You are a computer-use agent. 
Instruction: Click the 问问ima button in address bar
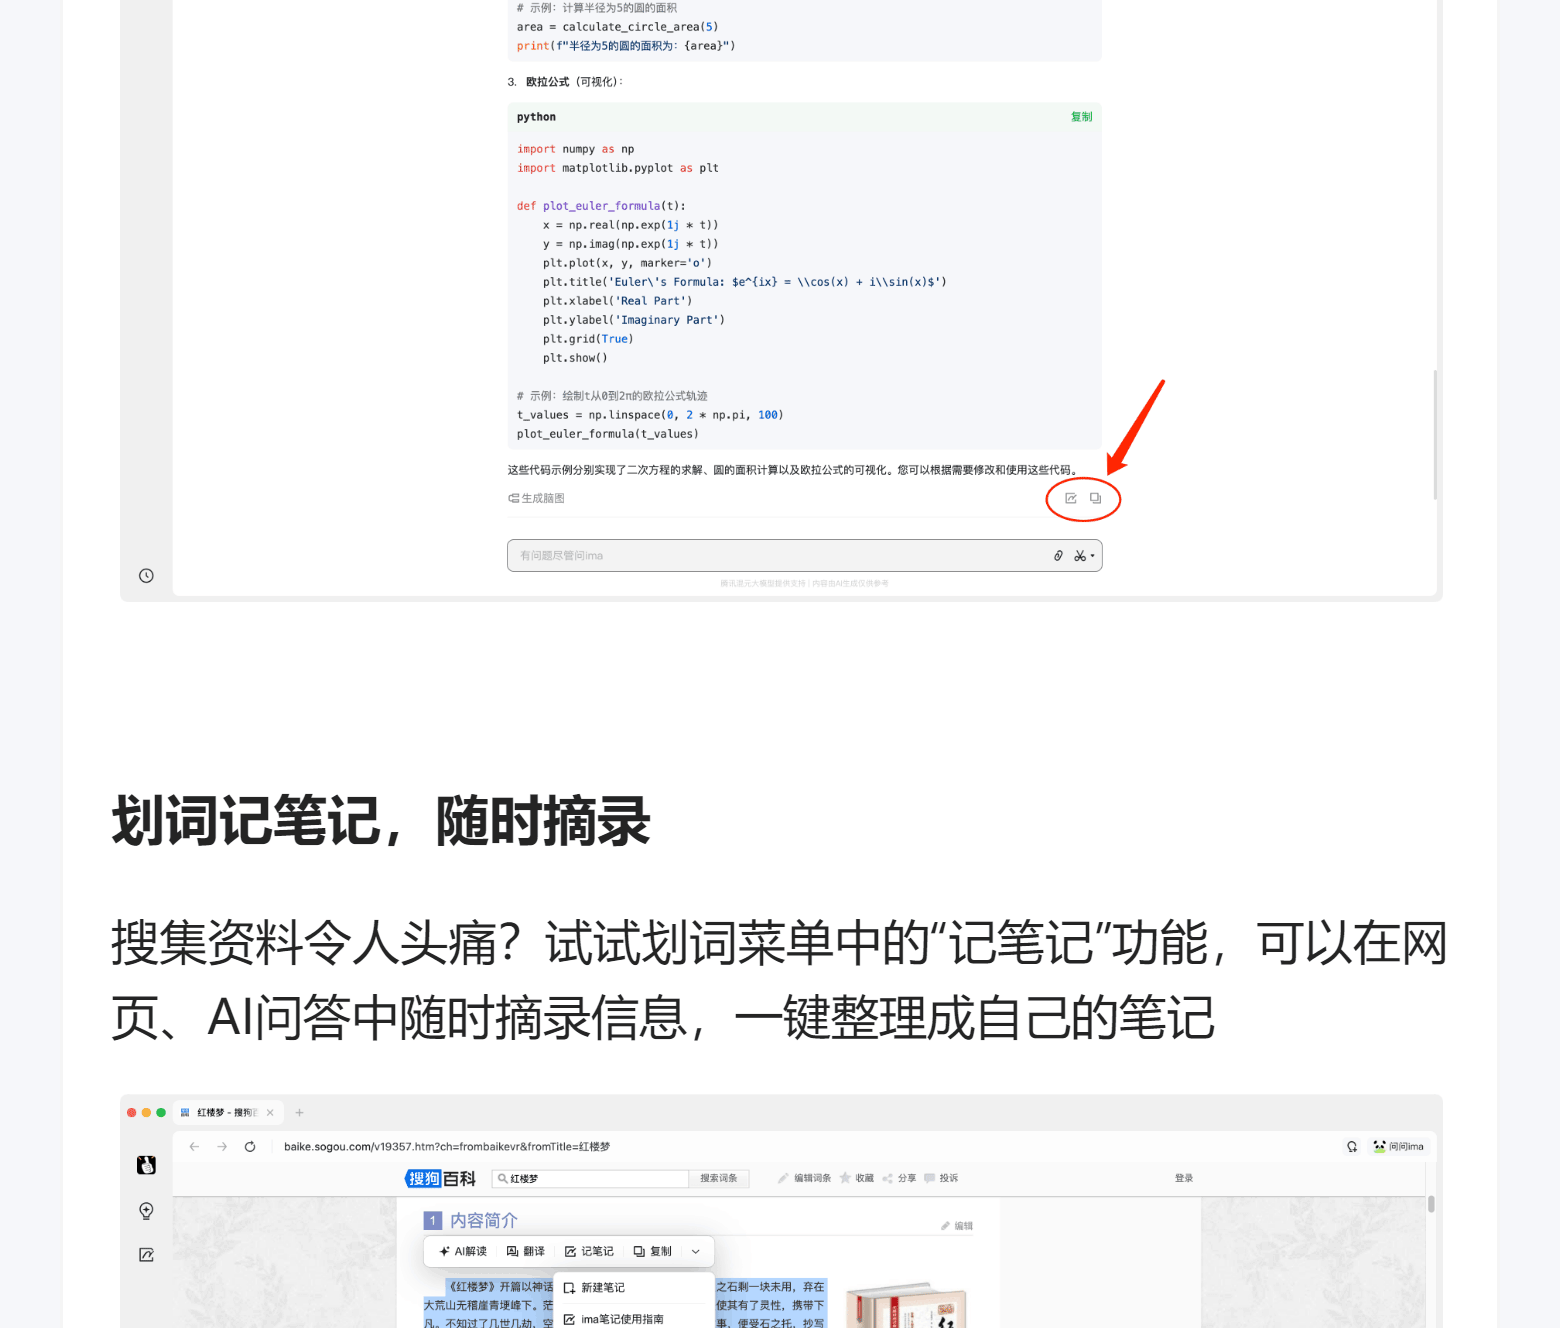click(x=1398, y=1147)
